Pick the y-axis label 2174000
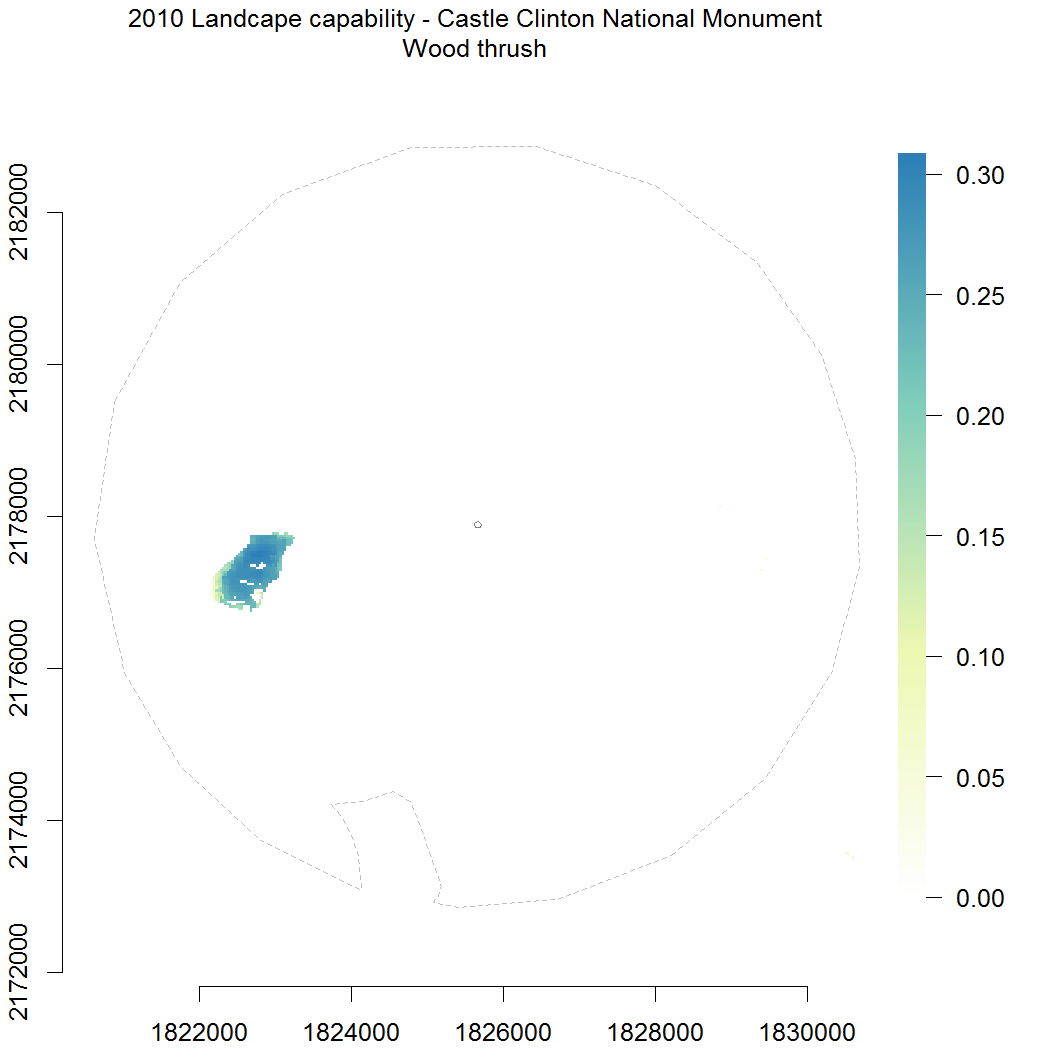 click(x=19, y=820)
